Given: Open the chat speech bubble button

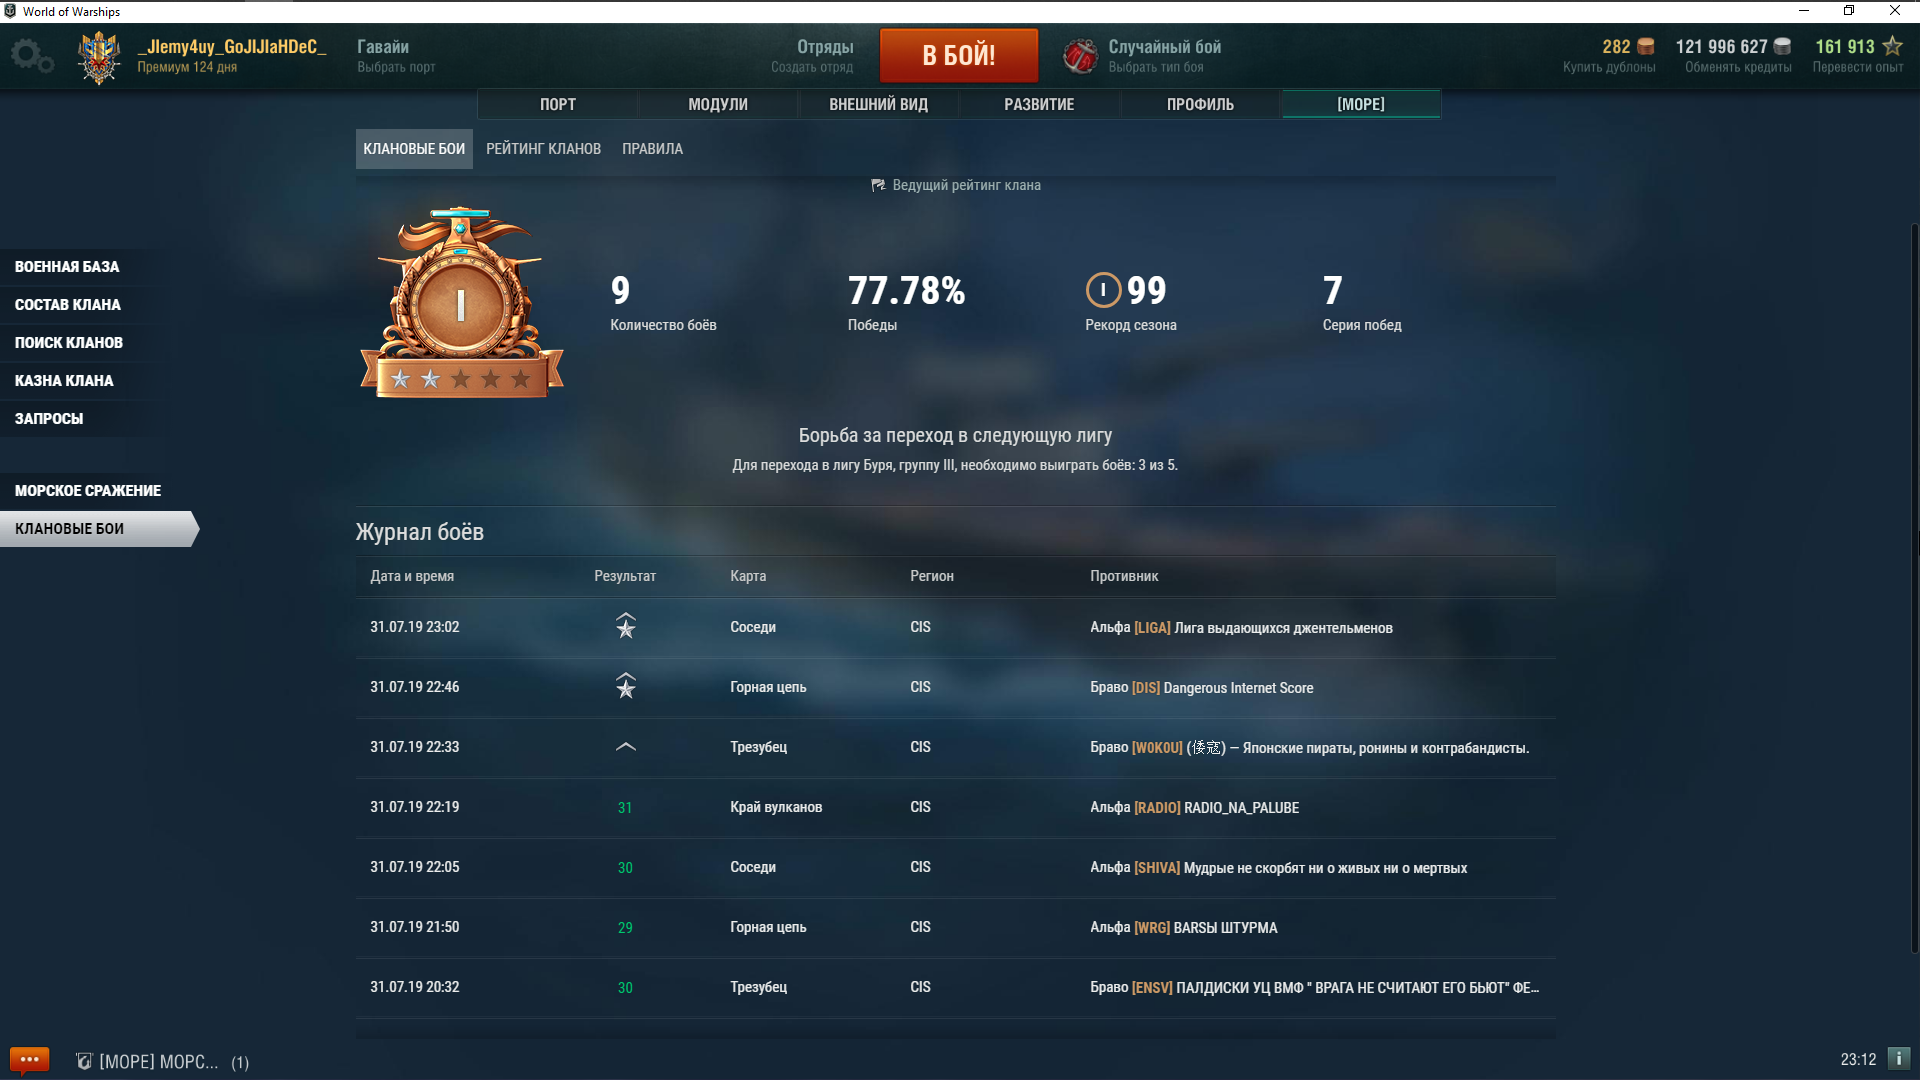Looking at the screenshot, I should (29, 1060).
